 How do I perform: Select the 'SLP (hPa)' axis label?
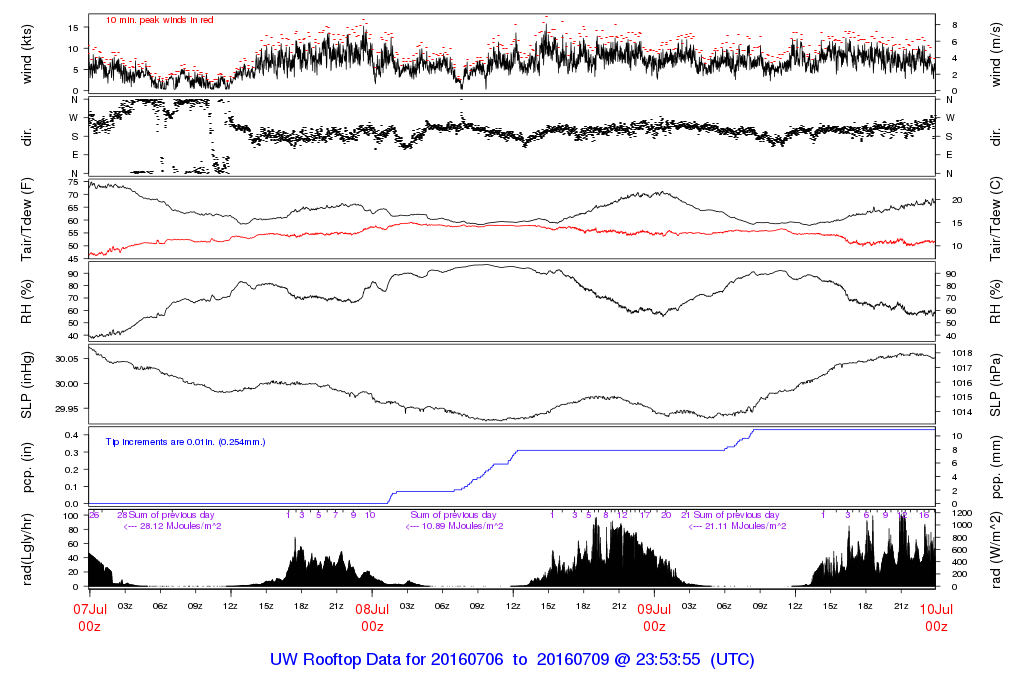[x=995, y=385]
